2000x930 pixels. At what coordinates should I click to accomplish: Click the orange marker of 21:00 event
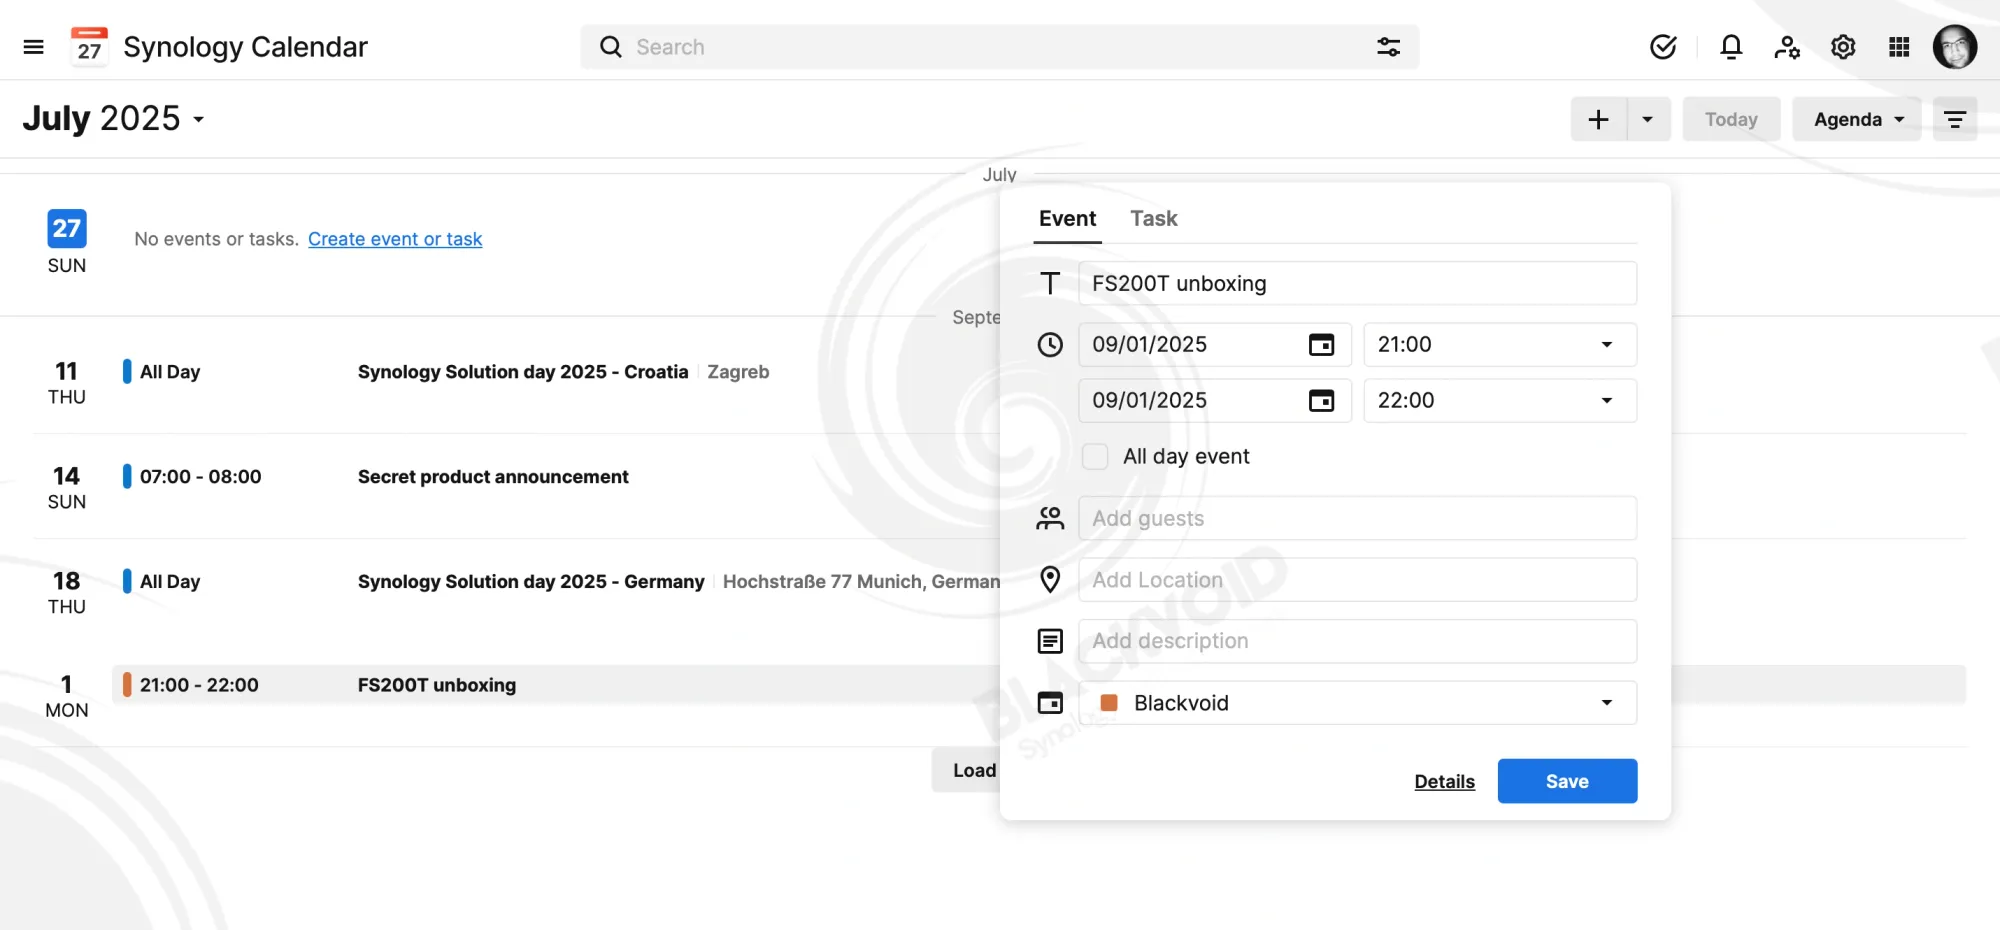[127, 685]
